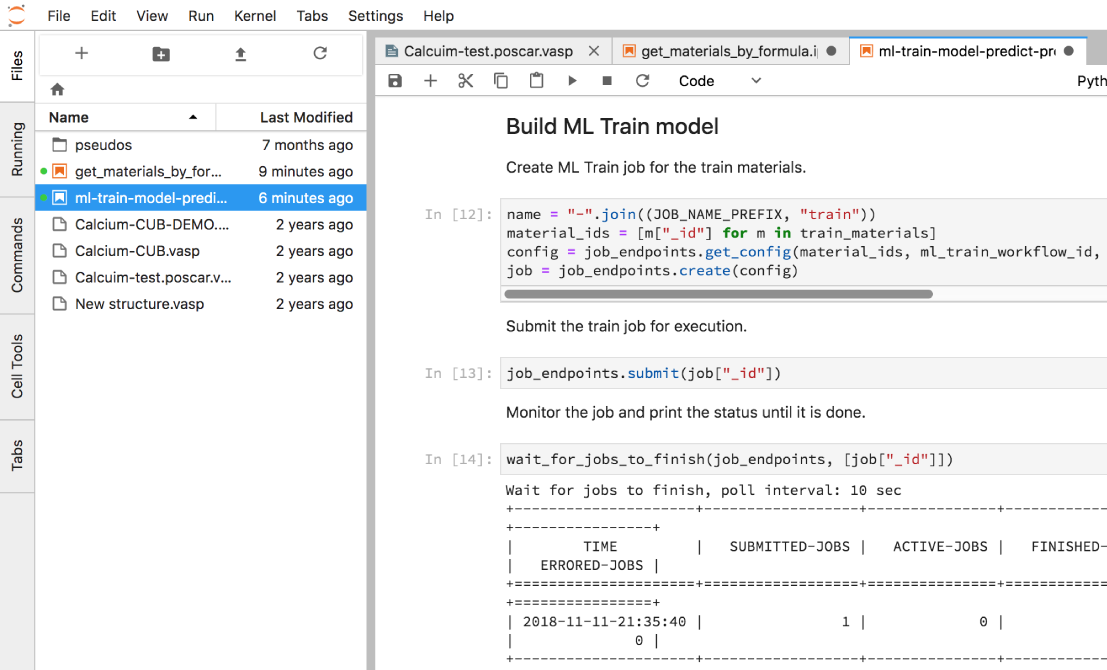Open the Edit menu
This screenshot has height=670, width=1107.
tap(103, 16)
